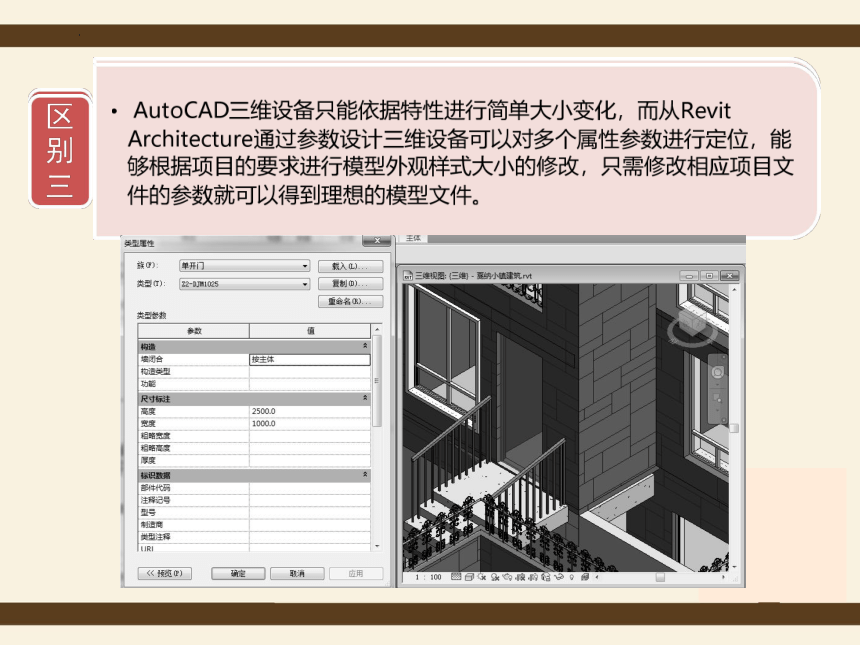Click the 3D view horizontal scrollbar thumb
This screenshot has height=645, width=860.
pos(660,577)
